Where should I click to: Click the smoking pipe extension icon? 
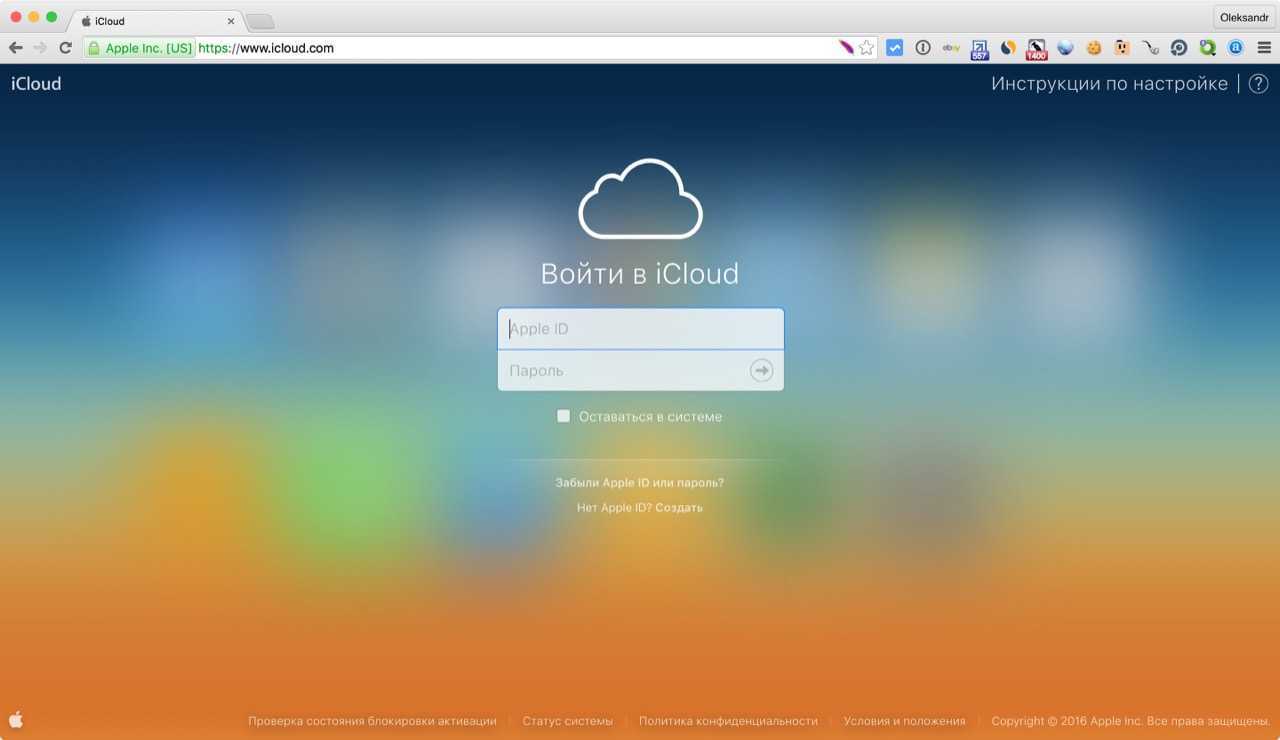[1151, 48]
